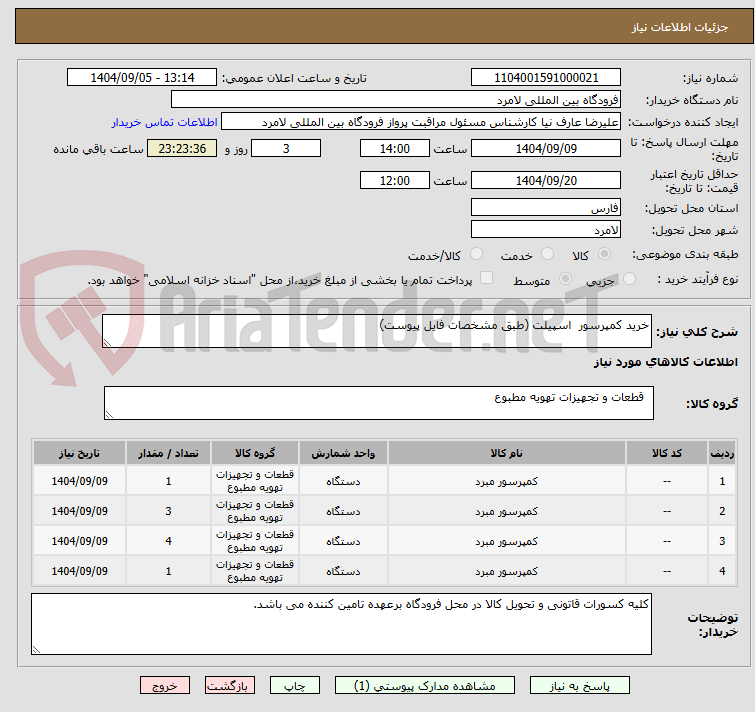Click unit دستگاه in row 1
The width and height of the screenshot is (755, 712).
pos(343,481)
